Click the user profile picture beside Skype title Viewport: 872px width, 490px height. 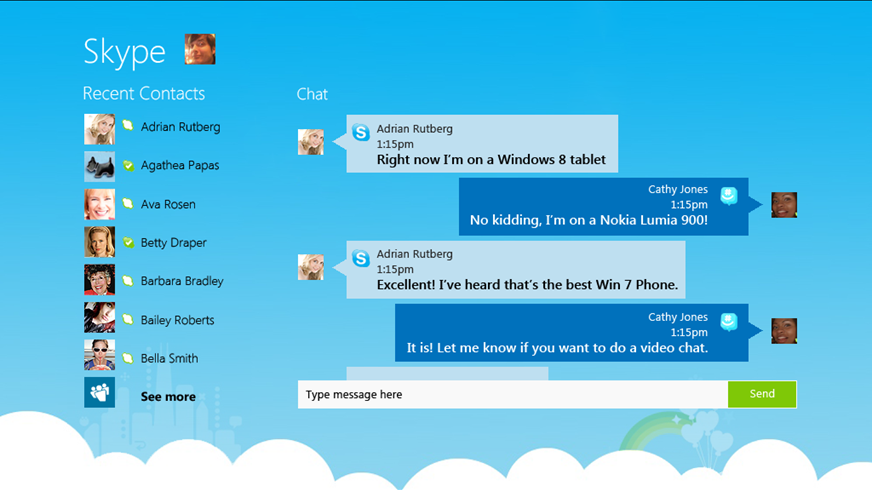tap(200, 49)
